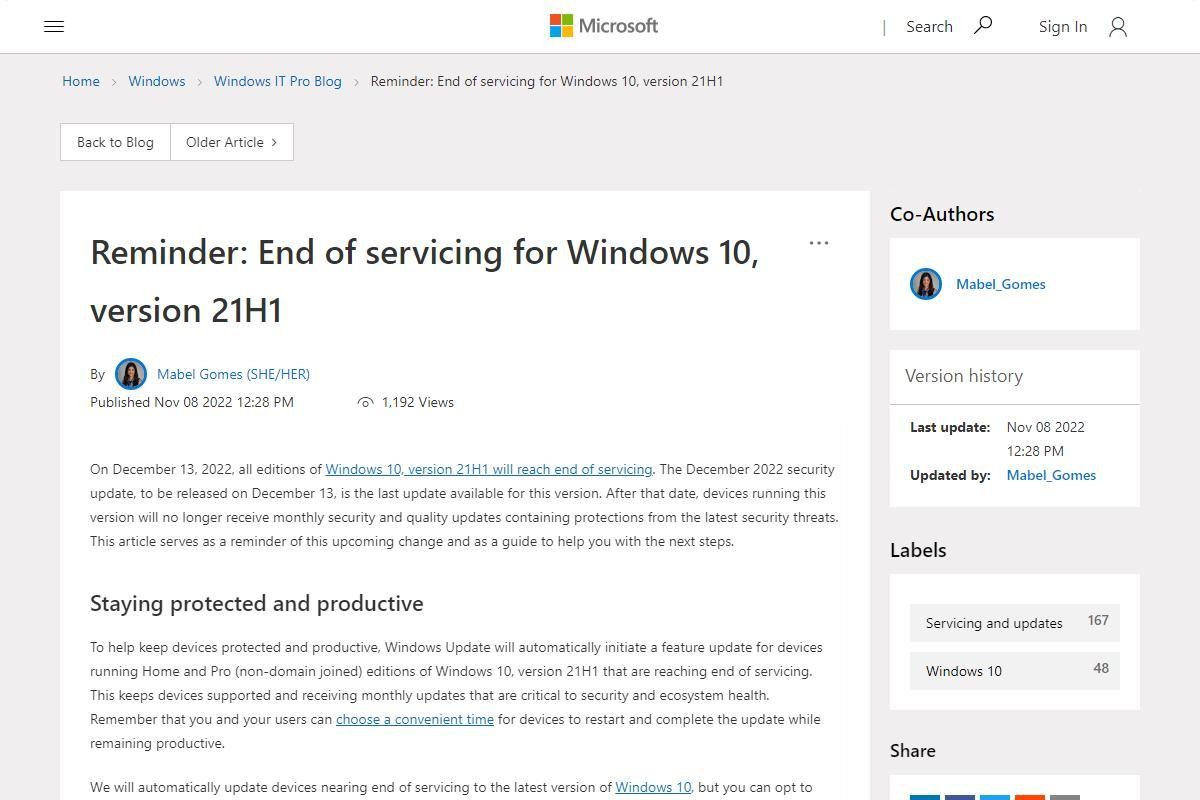Select the Windows 10 label
Viewport: 1200px width, 800px height.
(x=1015, y=671)
